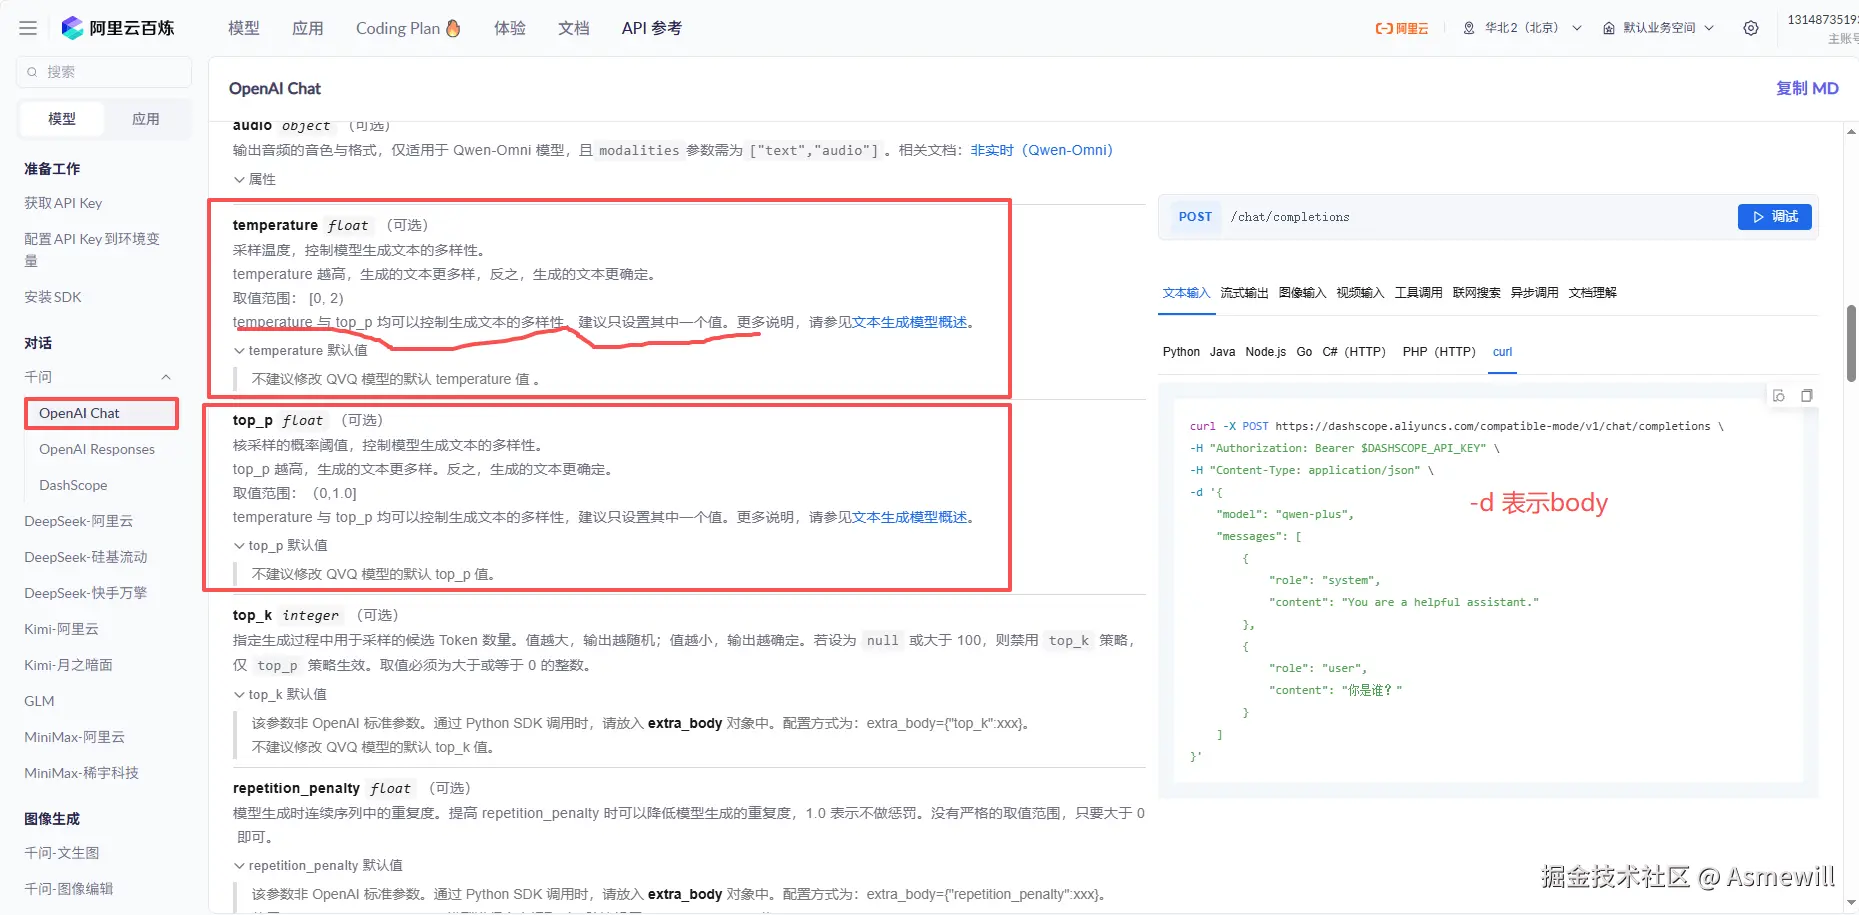Switch to the 视频输入 example tab
The width and height of the screenshot is (1859, 915).
pos(1361,293)
